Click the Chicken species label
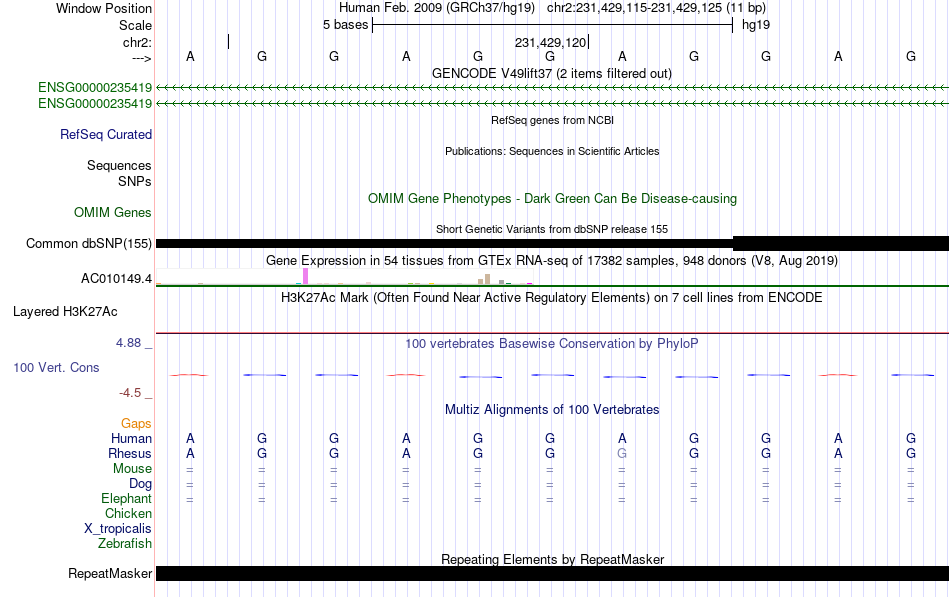Viewport: 950px width, 597px height. (x=128, y=513)
